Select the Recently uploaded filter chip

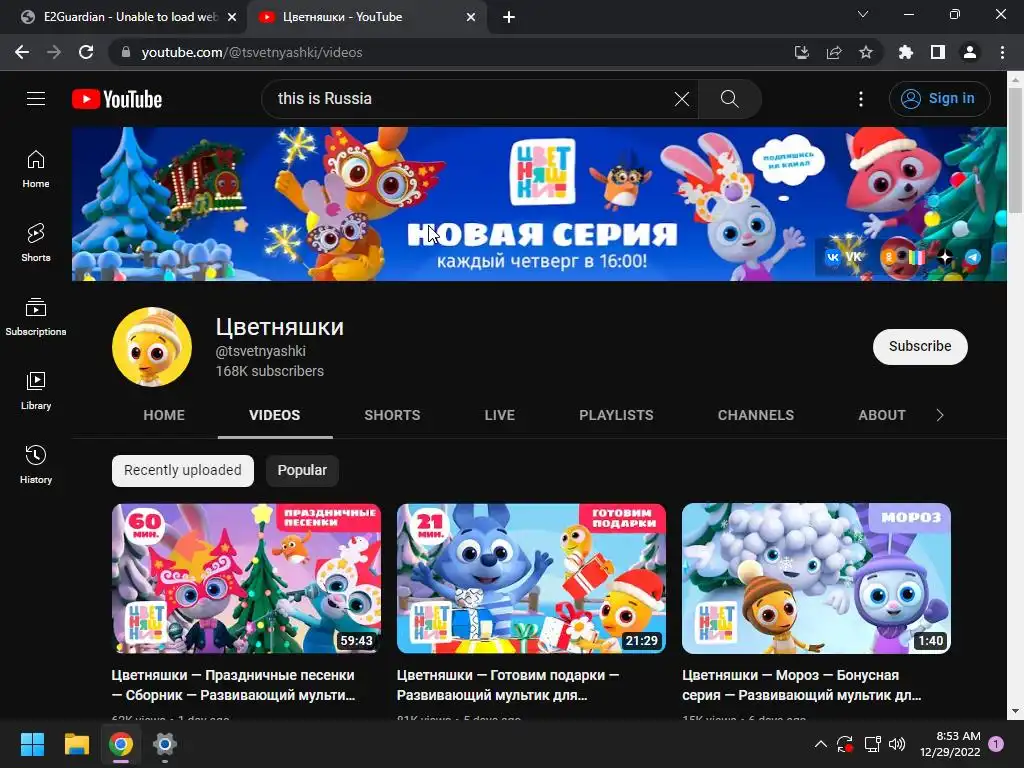183,471
